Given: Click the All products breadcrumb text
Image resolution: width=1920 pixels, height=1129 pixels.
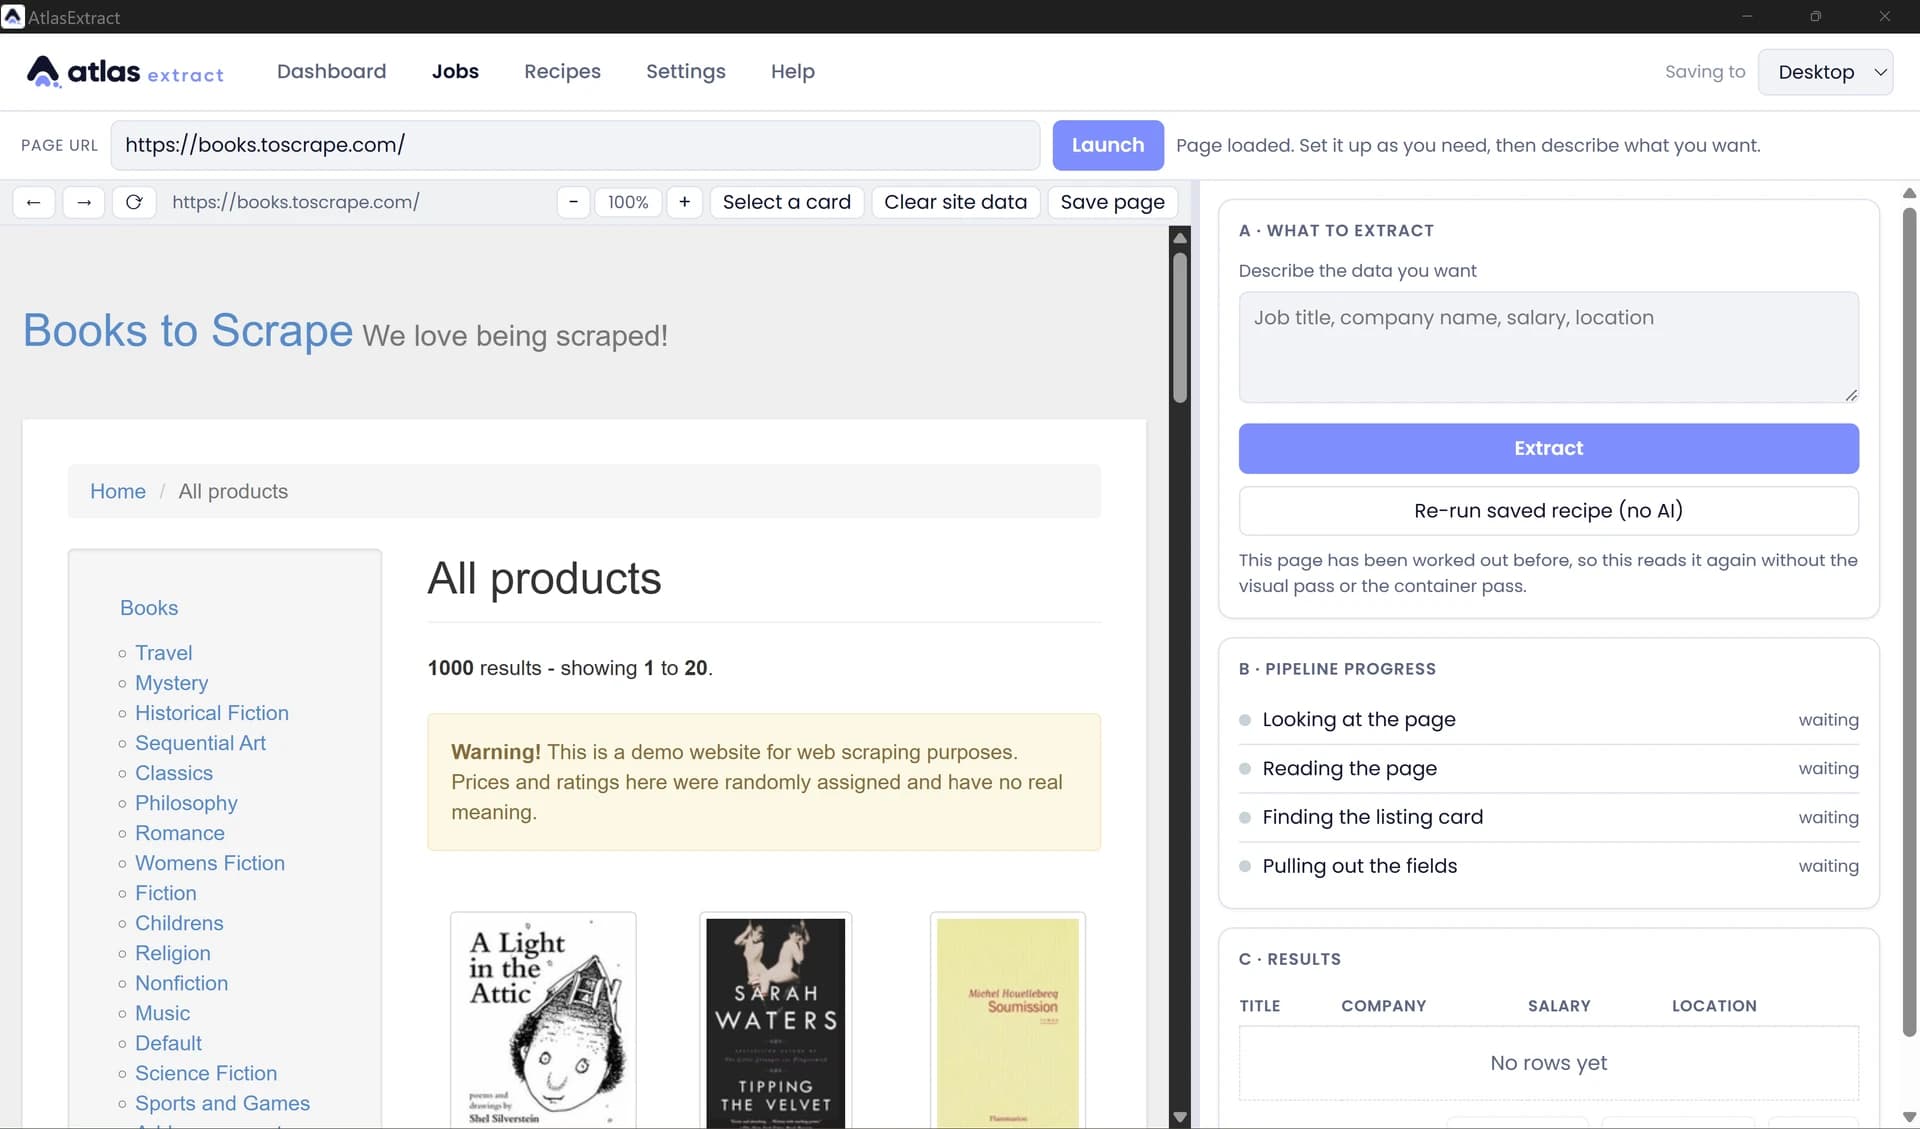Looking at the screenshot, I should (233, 491).
